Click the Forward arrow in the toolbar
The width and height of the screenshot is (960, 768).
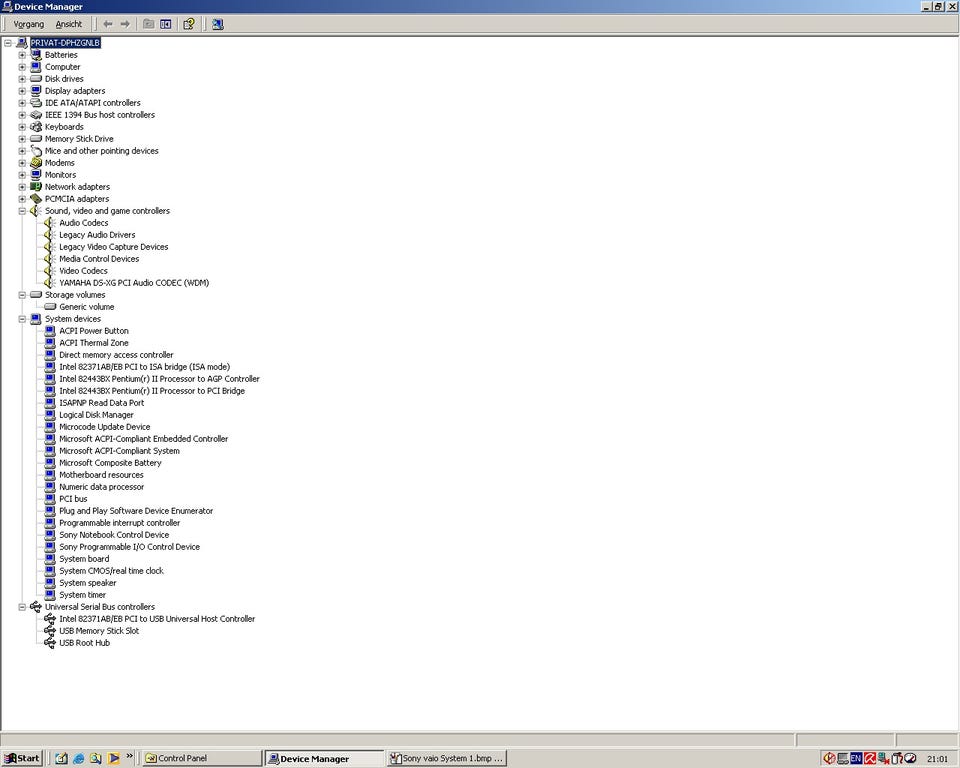coord(125,24)
